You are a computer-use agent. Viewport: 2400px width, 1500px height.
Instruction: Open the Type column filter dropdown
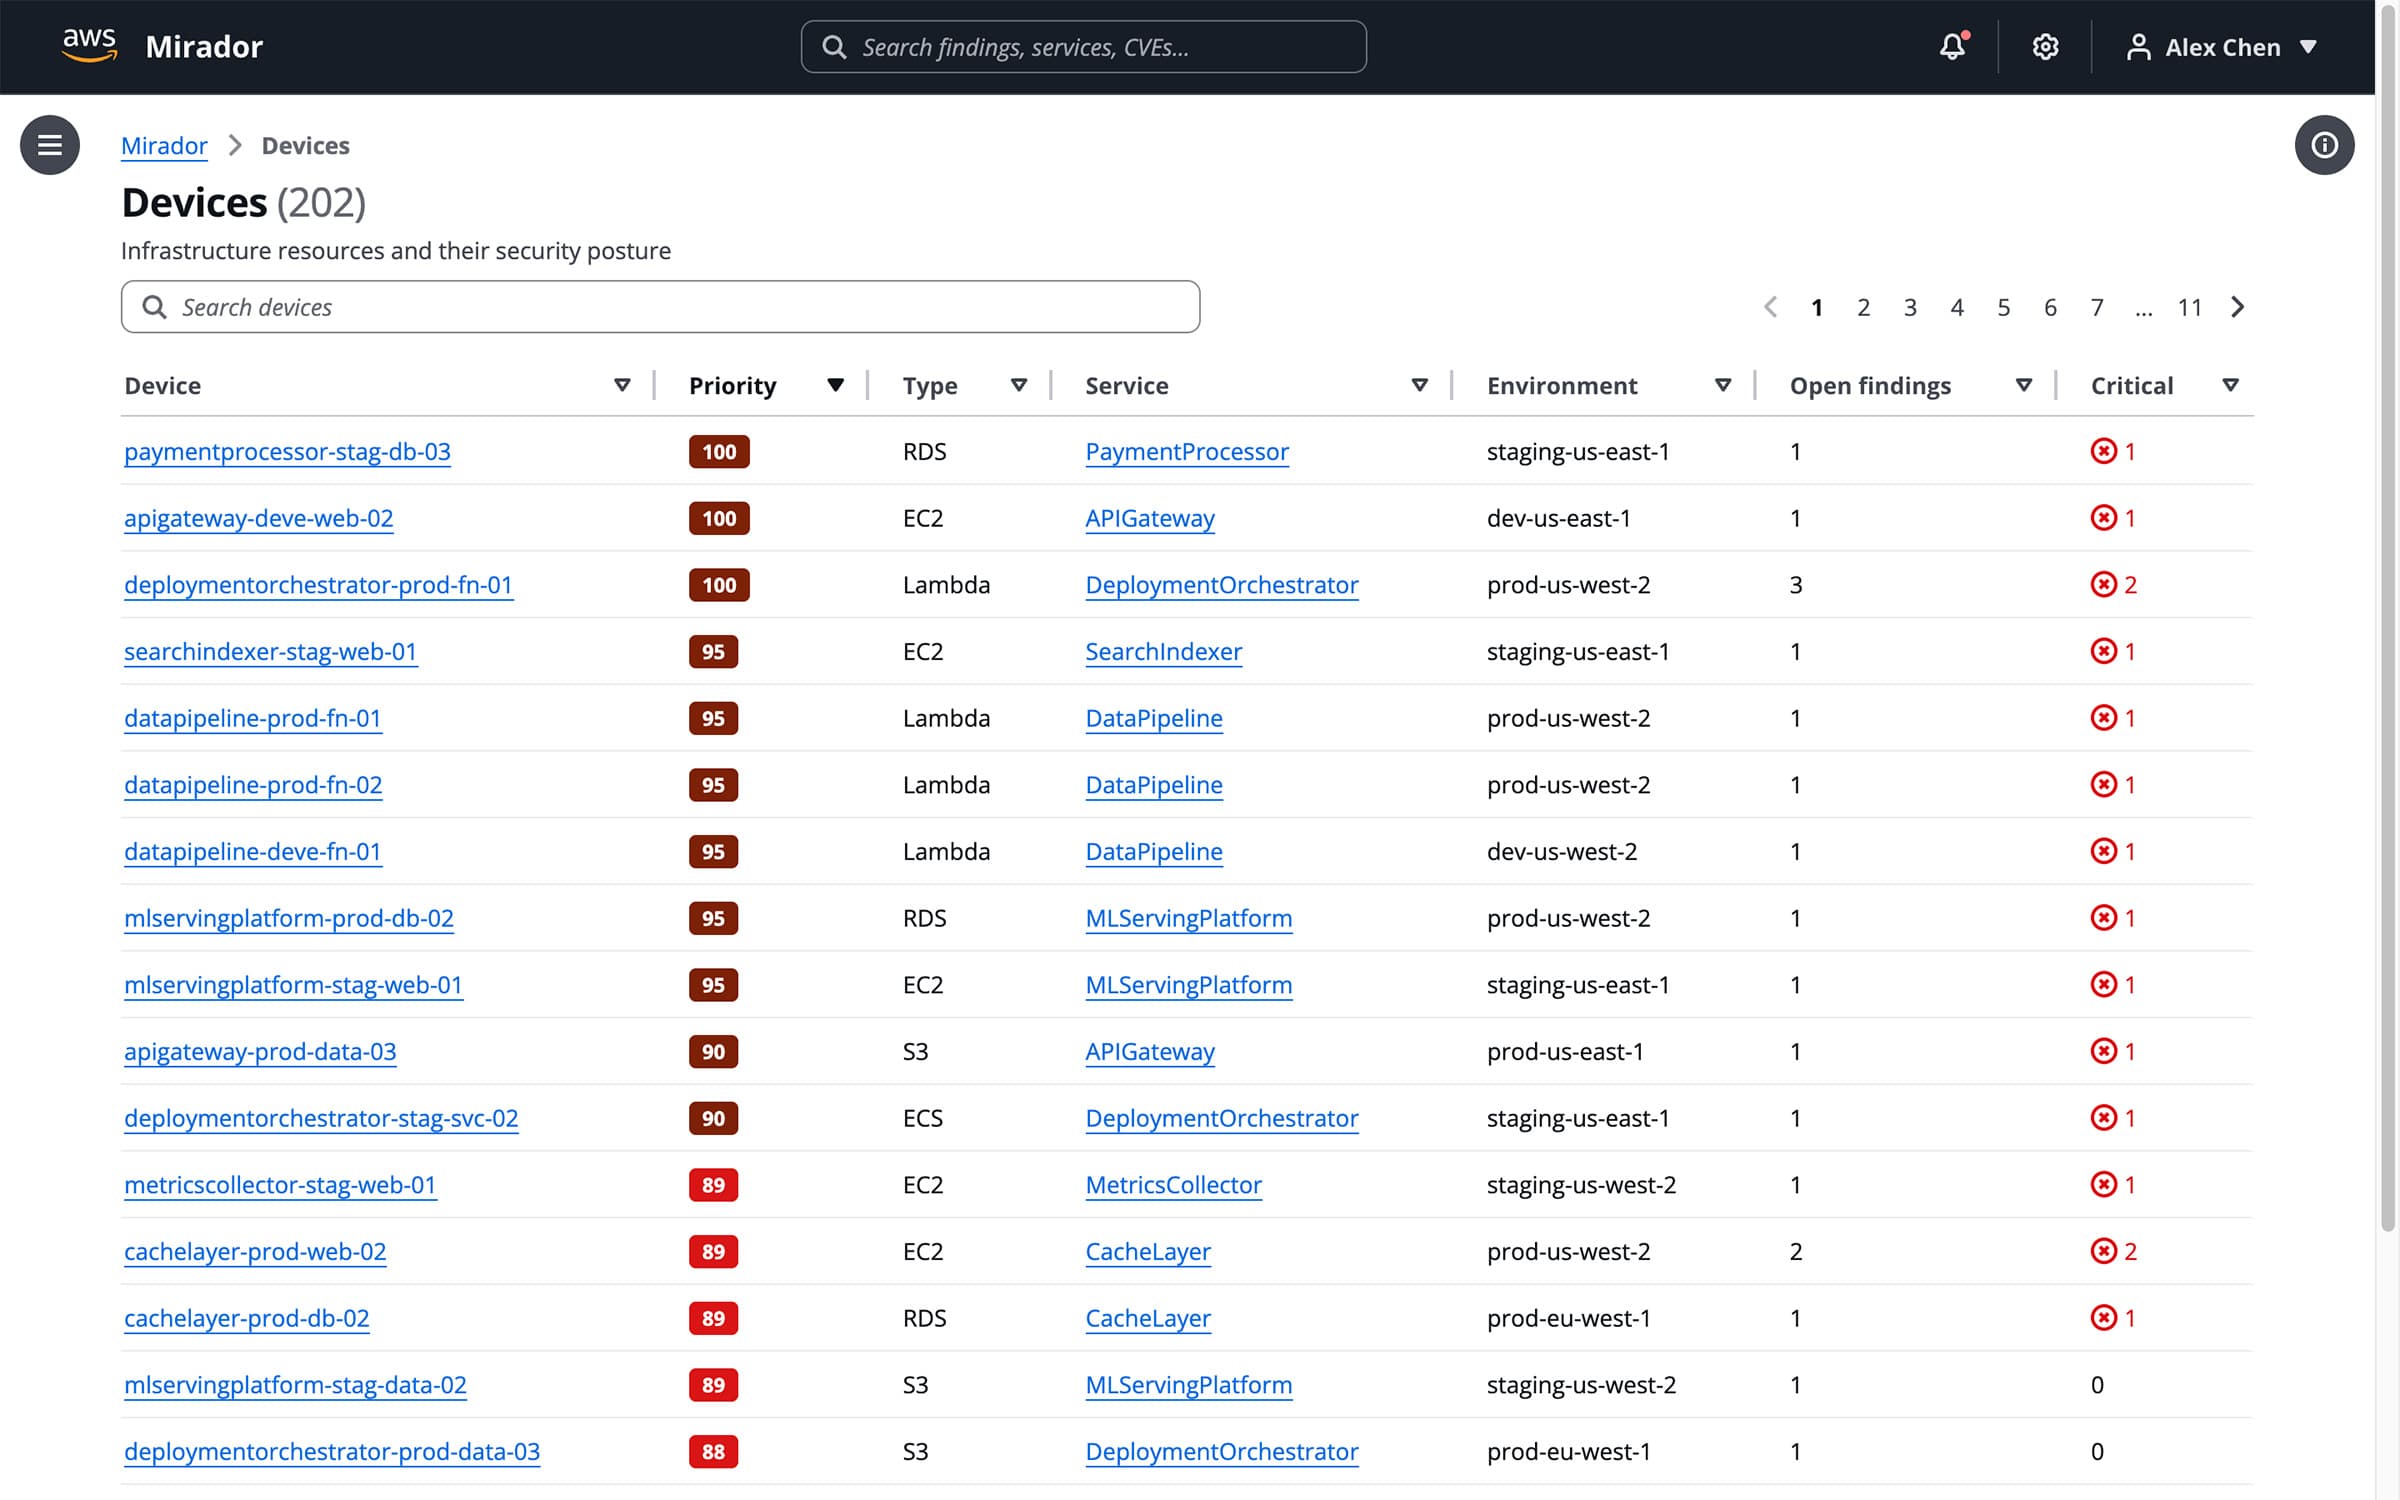[1019, 384]
